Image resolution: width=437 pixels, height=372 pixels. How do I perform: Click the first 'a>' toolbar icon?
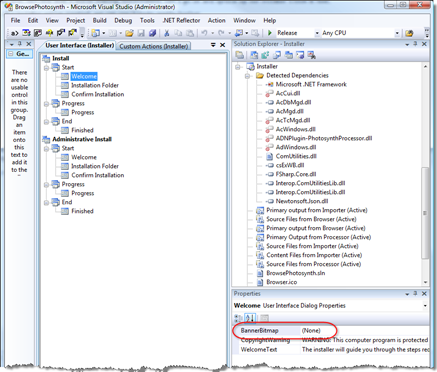pyautogui.click(x=15, y=33)
